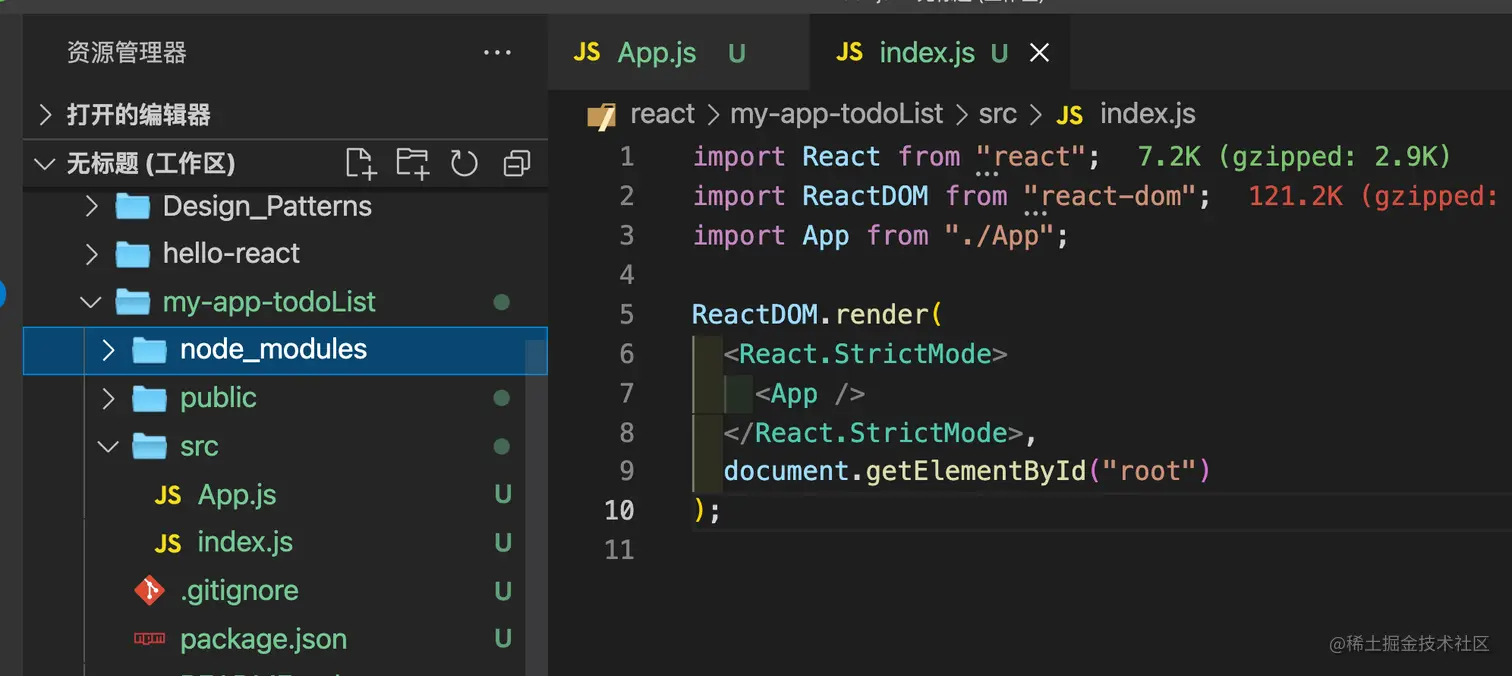This screenshot has width=1512, height=676.
Task: Click the JS icon beside App.js in tree
Action: pos(168,495)
